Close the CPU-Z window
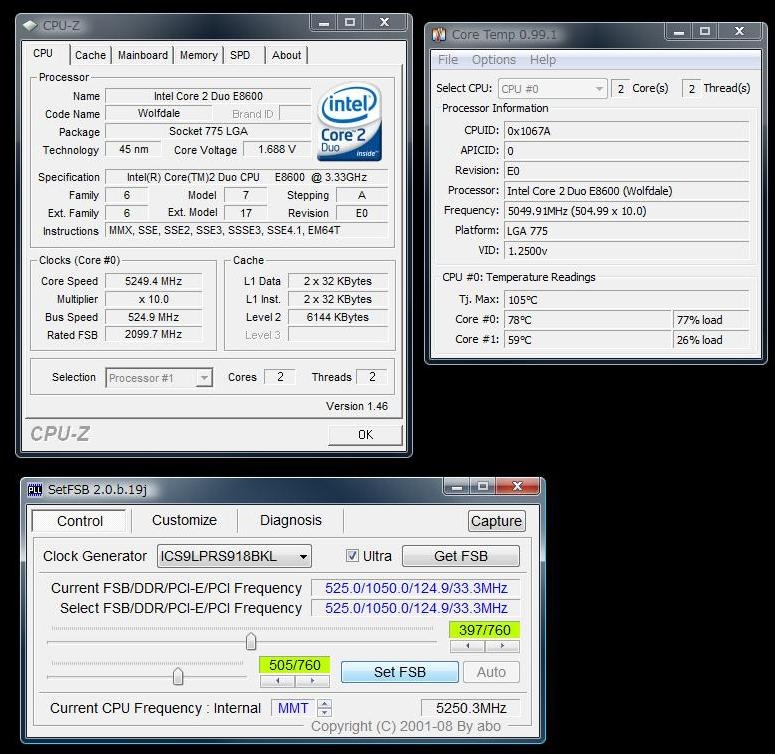The width and height of the screenshot is (775, 754). (x=385, y=22)
